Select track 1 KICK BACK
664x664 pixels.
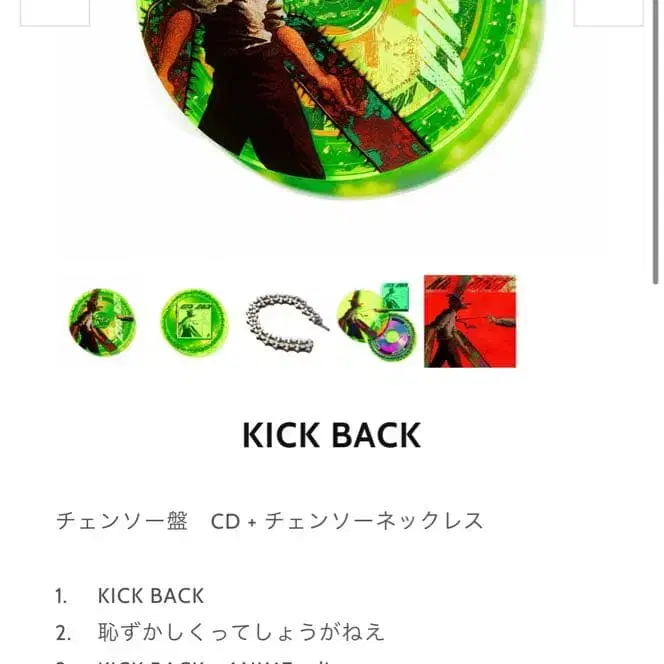pyautogui.click(x=151, y=596)
